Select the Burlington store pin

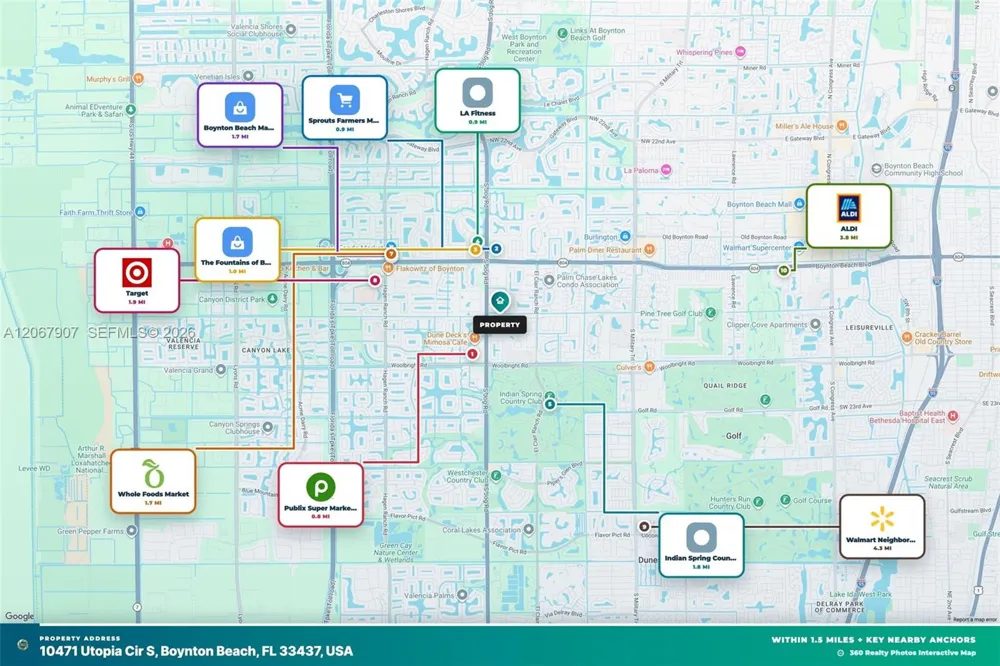(x=625, y=236)
